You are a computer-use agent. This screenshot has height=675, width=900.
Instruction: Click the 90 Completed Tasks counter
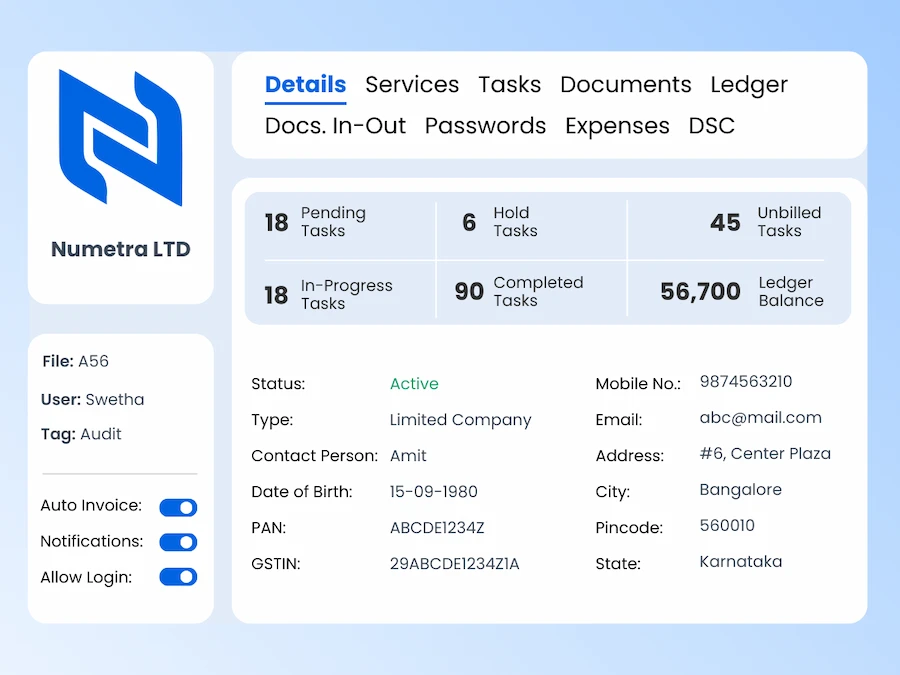pos(518,291)
